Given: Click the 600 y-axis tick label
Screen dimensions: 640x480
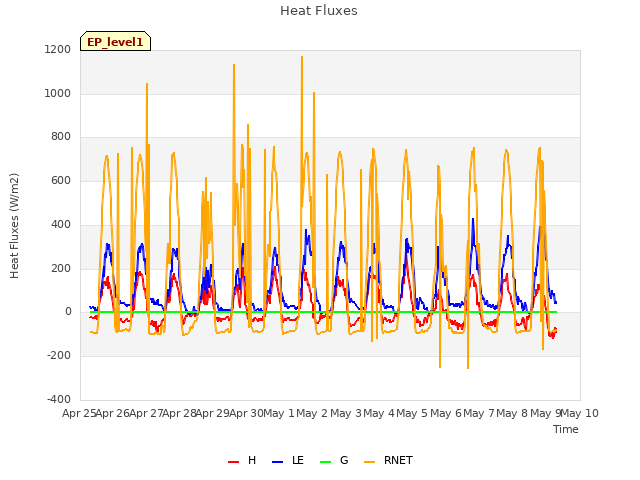Looking at the screenshot, I should (x=61, y=181).
